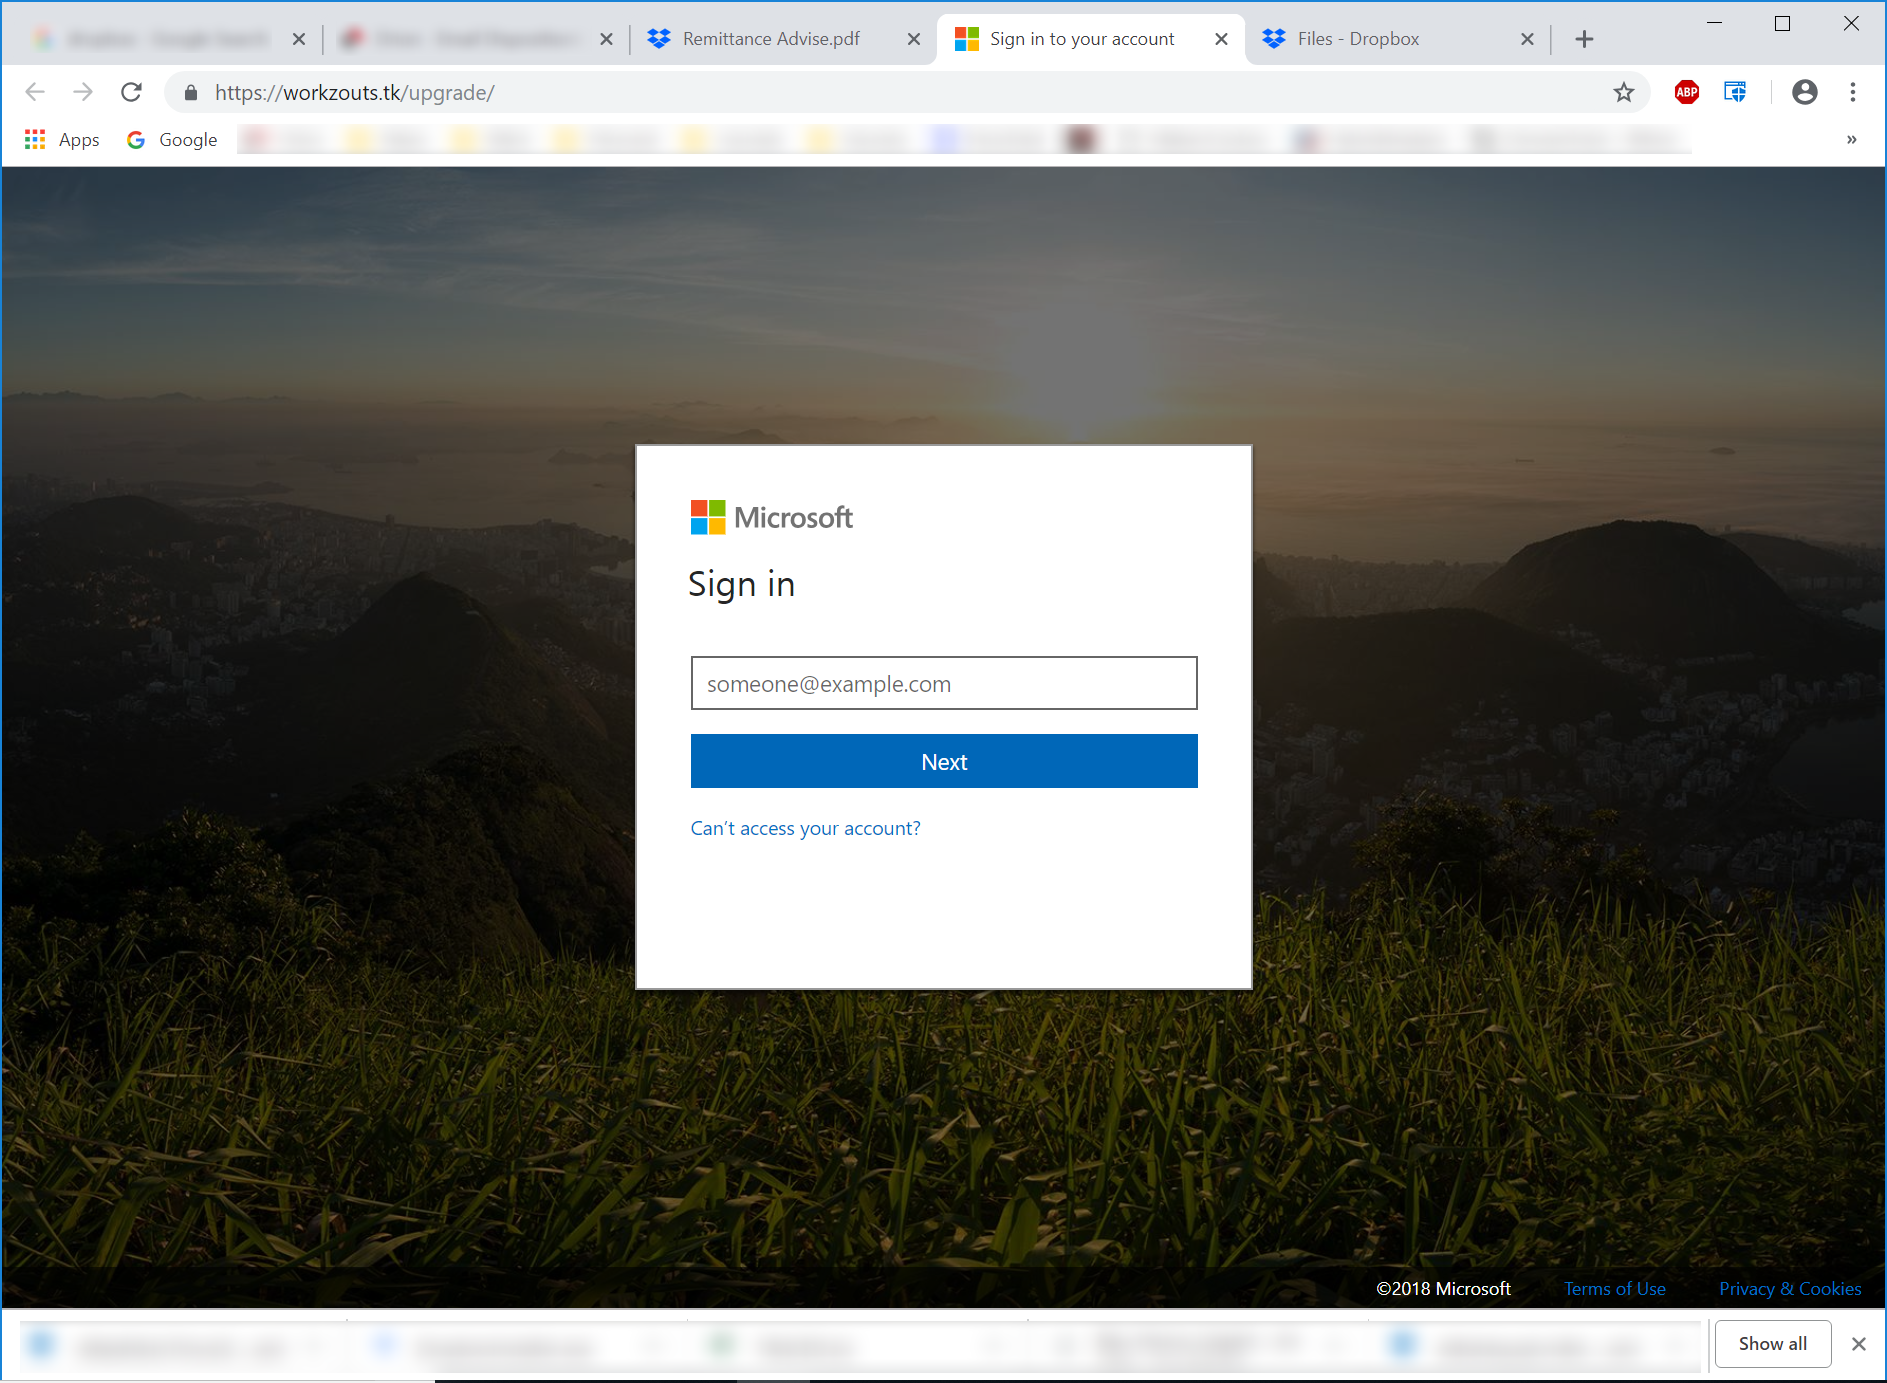Open the browser profile avatar icon
The height and width of the screenshot is (1383, 1887).
[x=1805, y=92]
